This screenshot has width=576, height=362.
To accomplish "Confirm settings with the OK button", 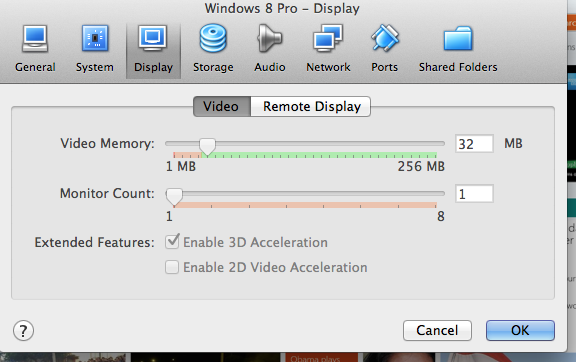I will coord(520,330).
